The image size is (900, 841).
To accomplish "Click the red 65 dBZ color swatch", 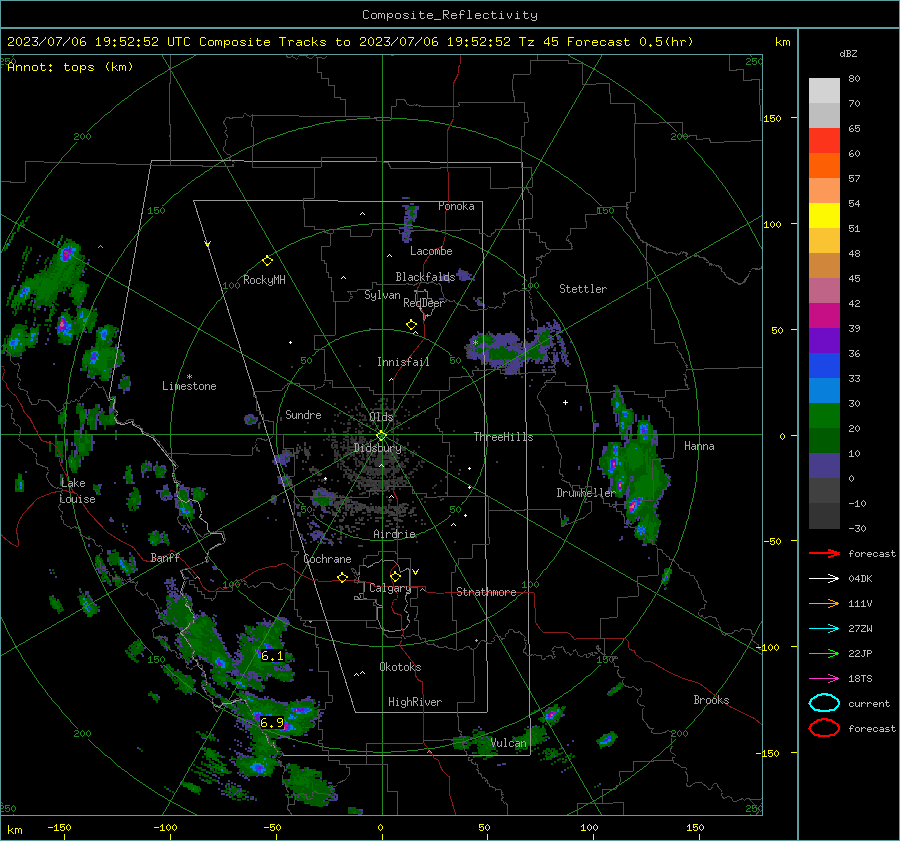I will (x=824, y=140).
